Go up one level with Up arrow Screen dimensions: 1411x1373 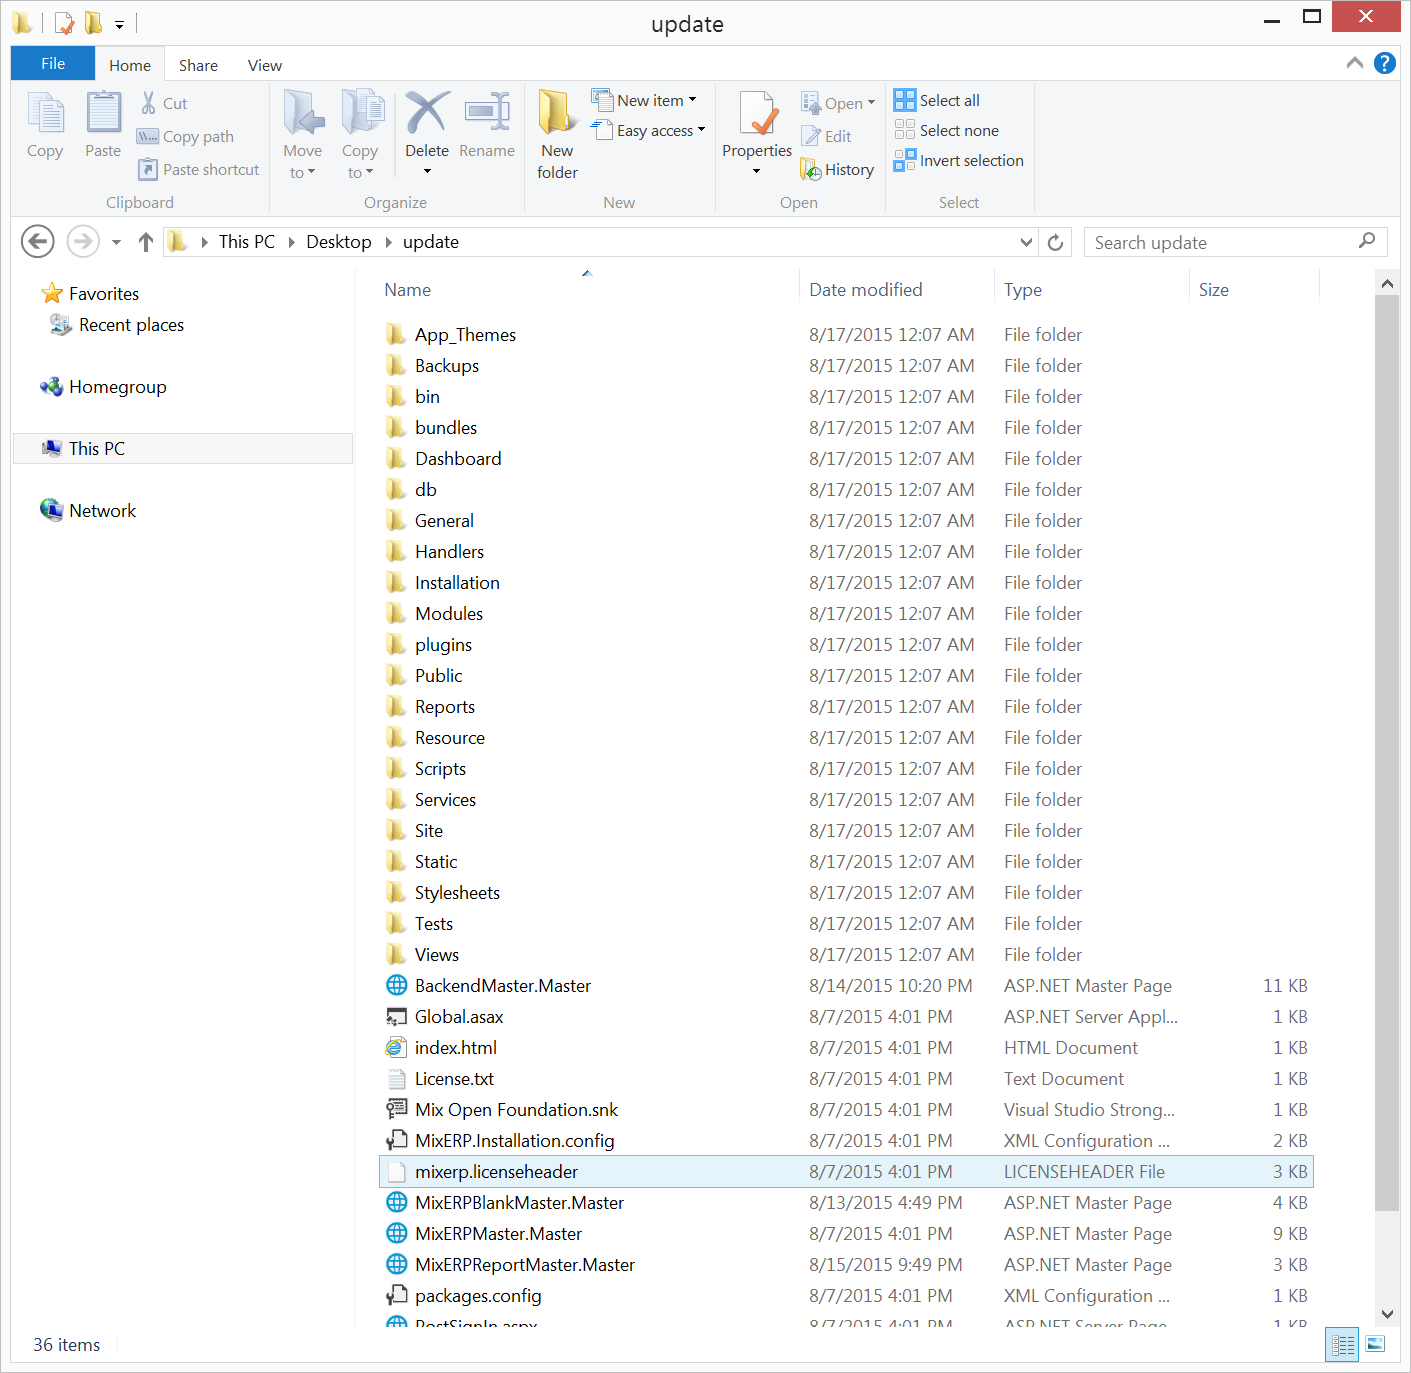[146, 242]
